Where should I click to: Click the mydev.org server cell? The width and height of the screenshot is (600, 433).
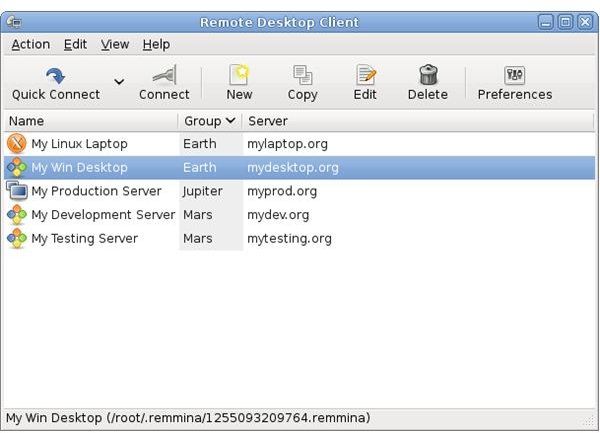pyautogui.click(x=278, y=215)
